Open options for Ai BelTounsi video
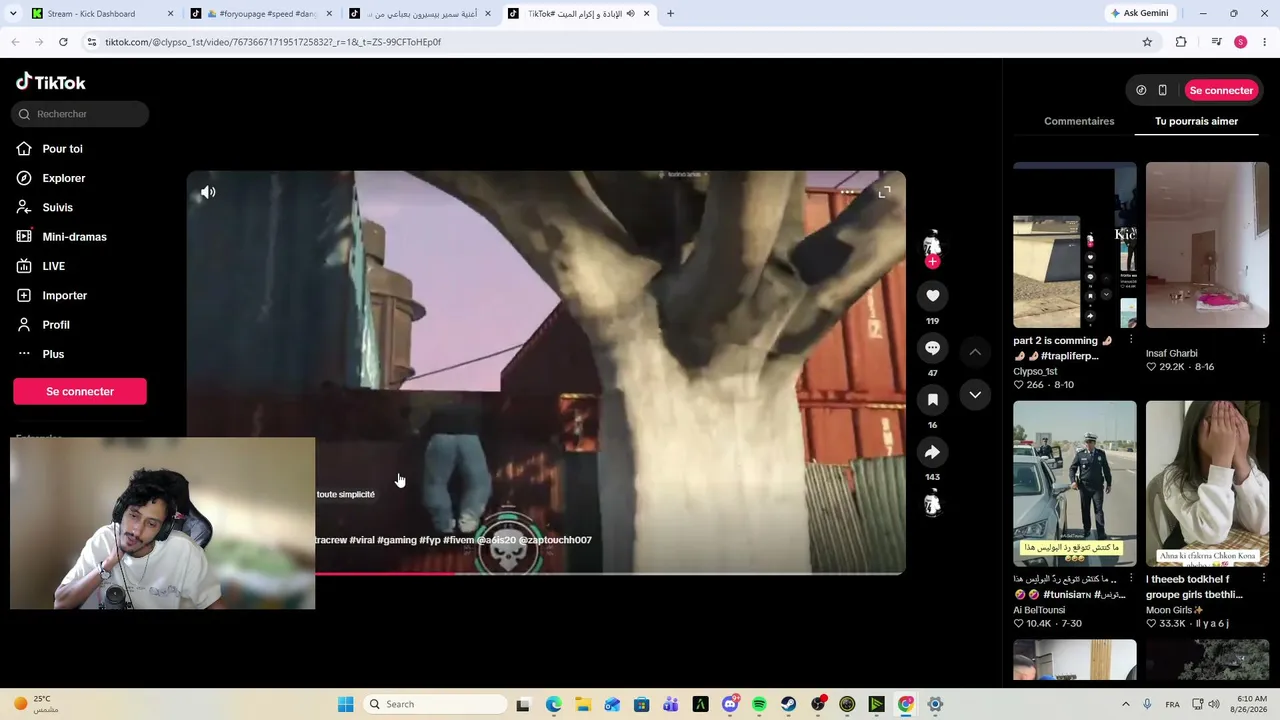The width and height of the screenshot is (1280, 720). [x=1131, y=579]
